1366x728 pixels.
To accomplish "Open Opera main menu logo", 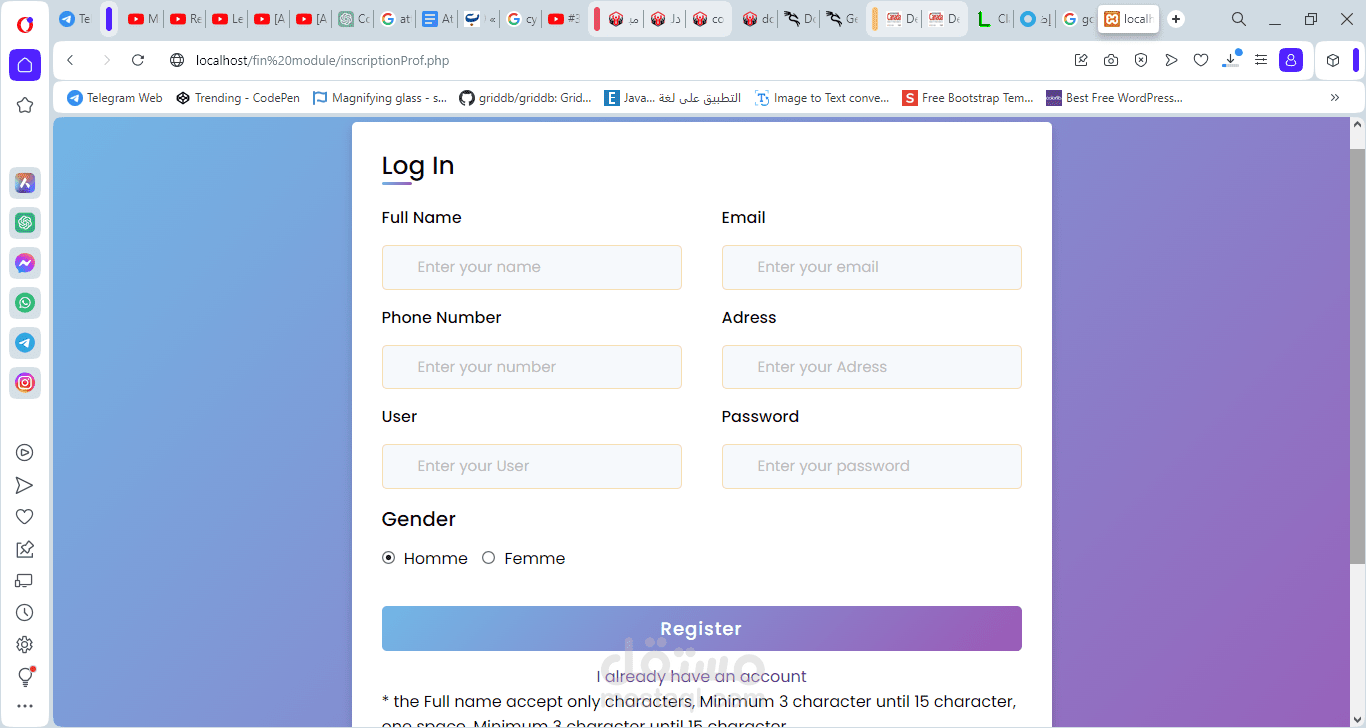I will [25, 24].
